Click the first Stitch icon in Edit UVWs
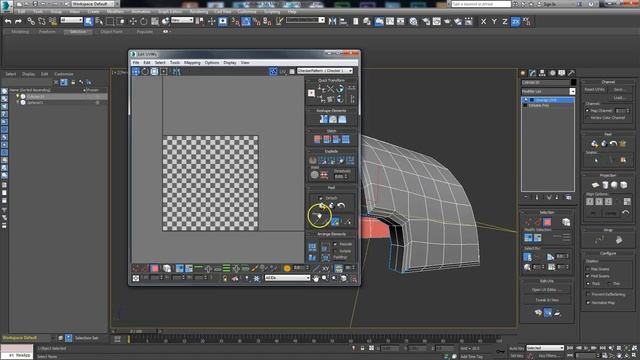Viewport: 640px width, 360px height. click(x=318, y=139)
